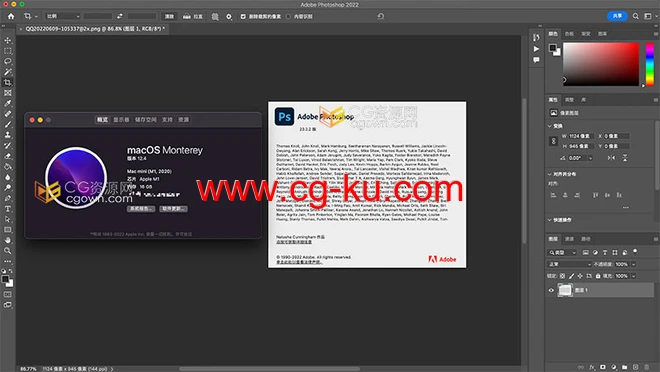Enable content-aware crop checkbox
Viewport: 660px width, 372px height.
[288, 16]
